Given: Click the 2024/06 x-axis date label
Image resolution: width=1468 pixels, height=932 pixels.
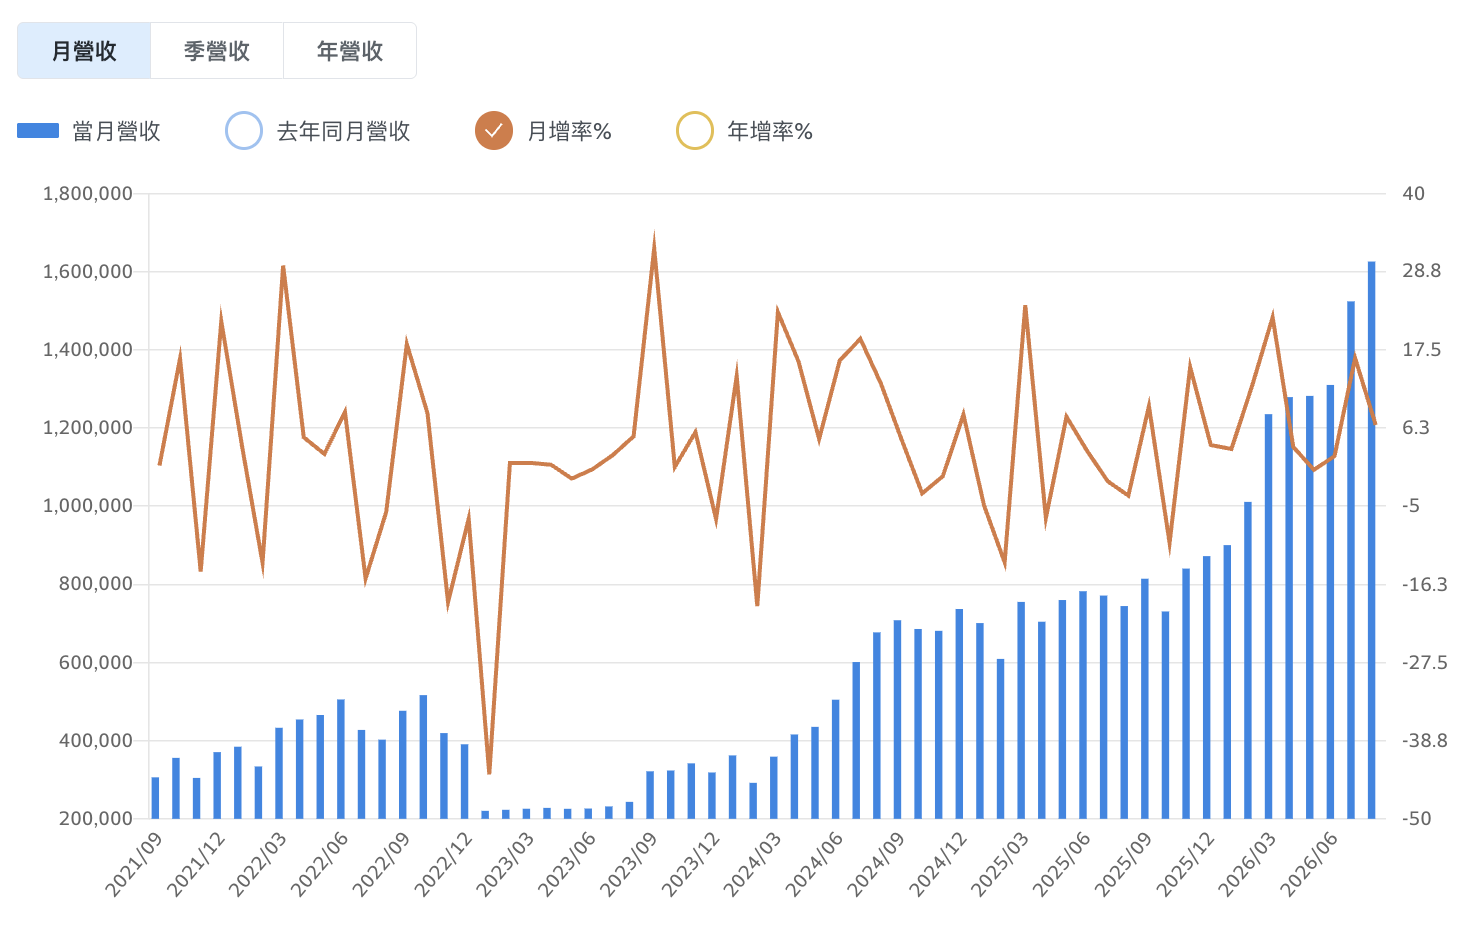Looking at the screenshot, I should 814,864.
